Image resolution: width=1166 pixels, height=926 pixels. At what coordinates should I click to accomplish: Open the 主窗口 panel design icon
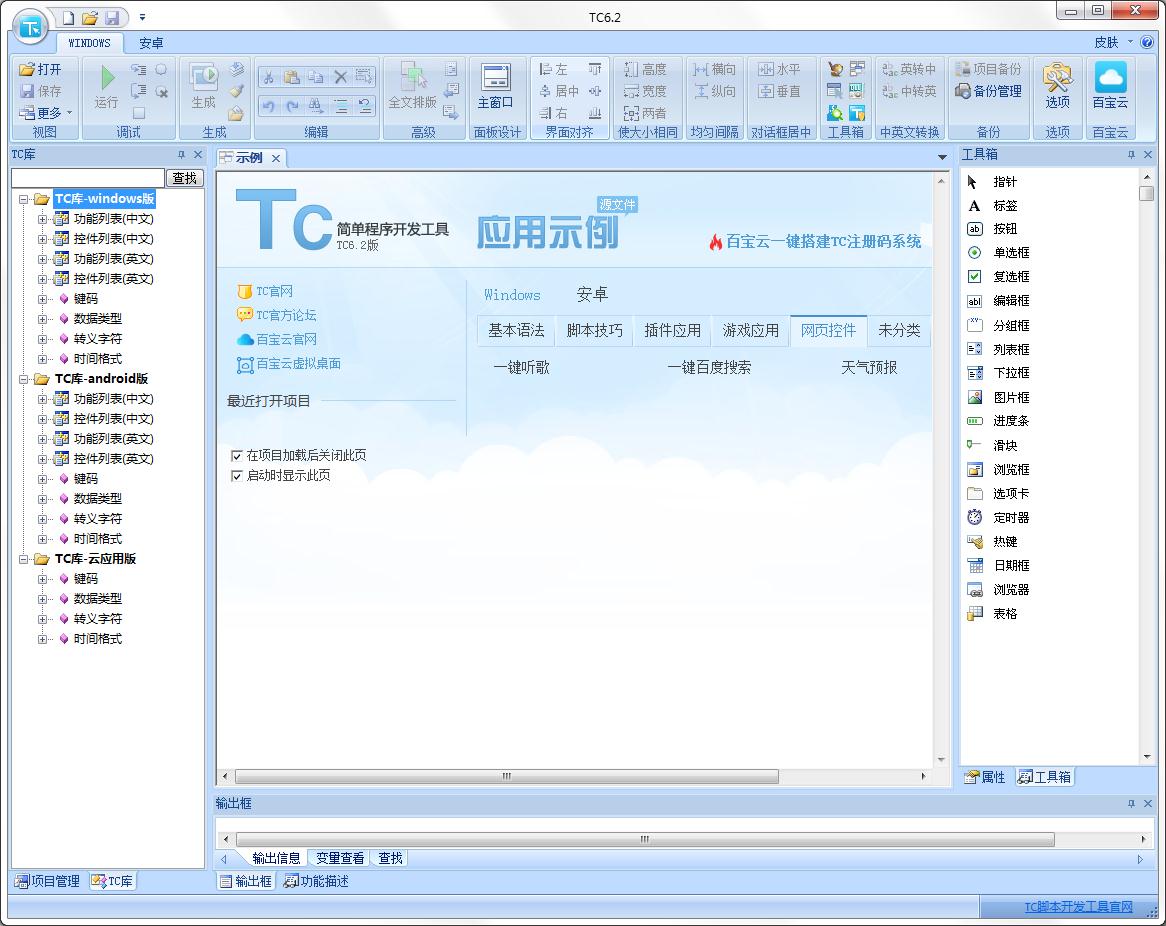[x=495, y=78]
